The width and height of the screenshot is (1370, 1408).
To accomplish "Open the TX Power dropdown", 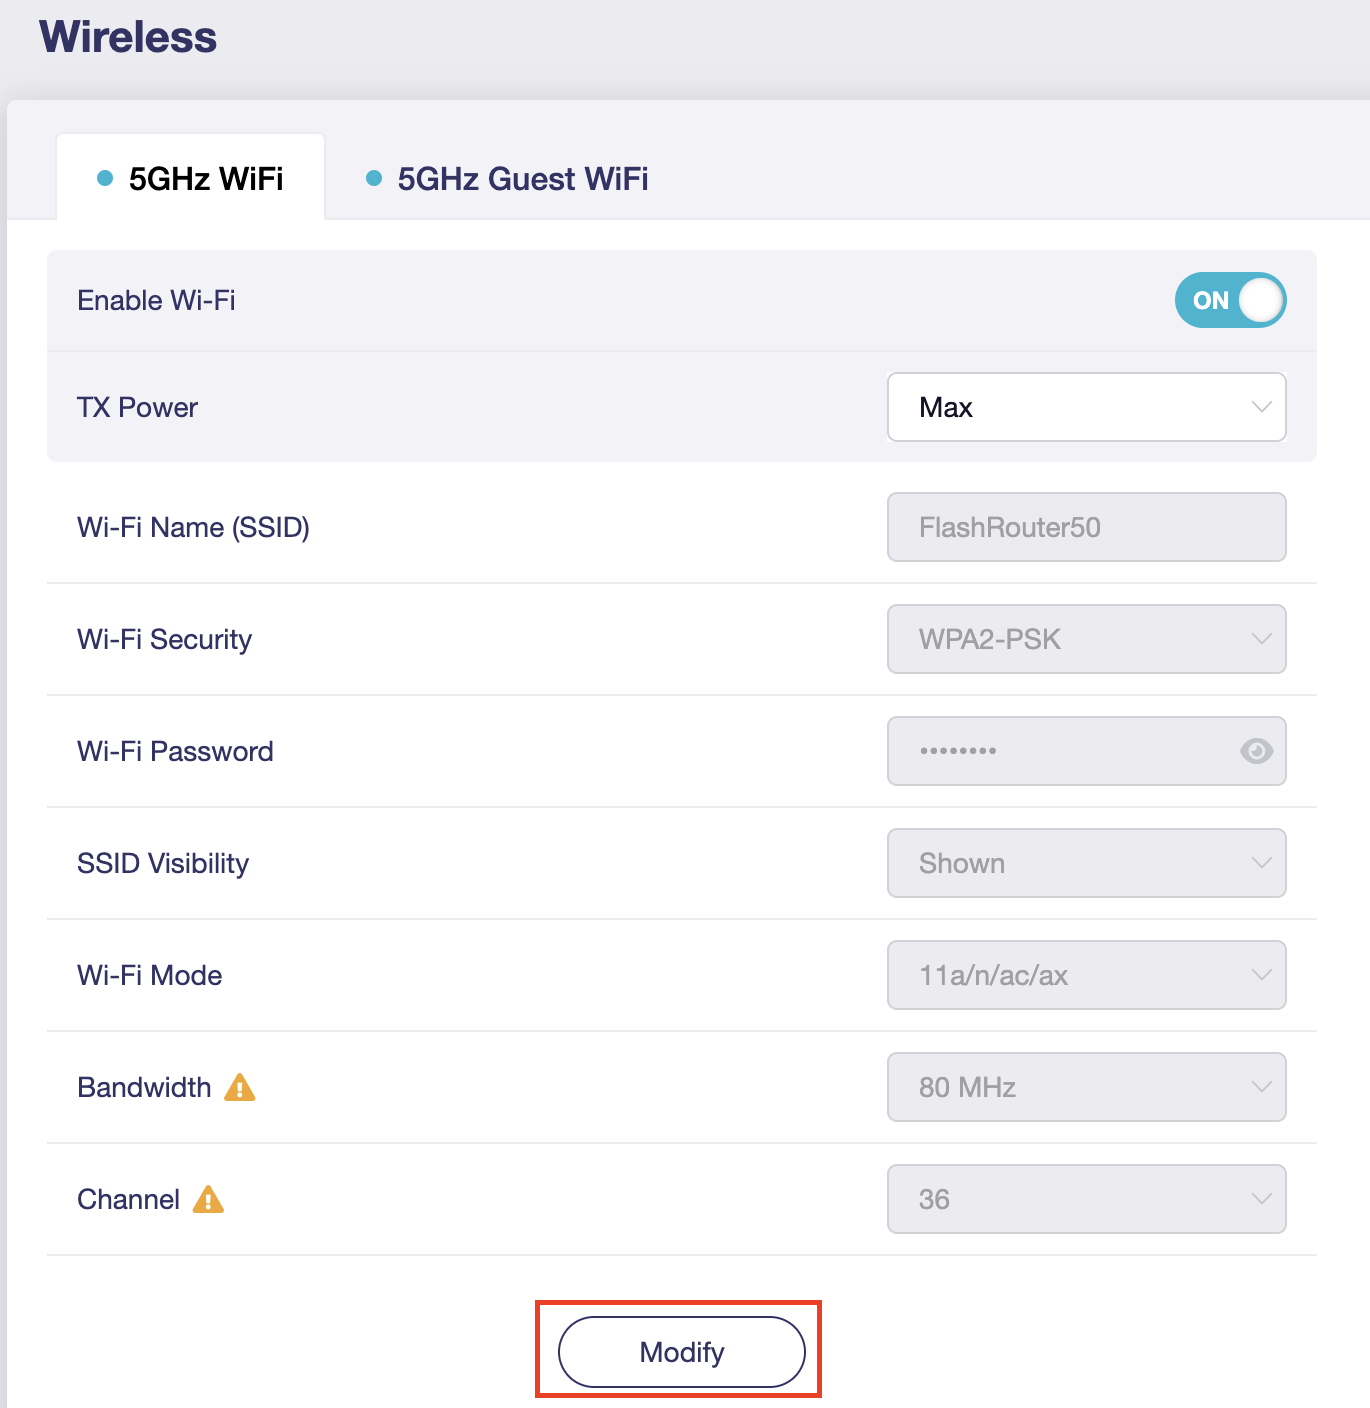I will pyautogui.click(x=1086, y=407).
